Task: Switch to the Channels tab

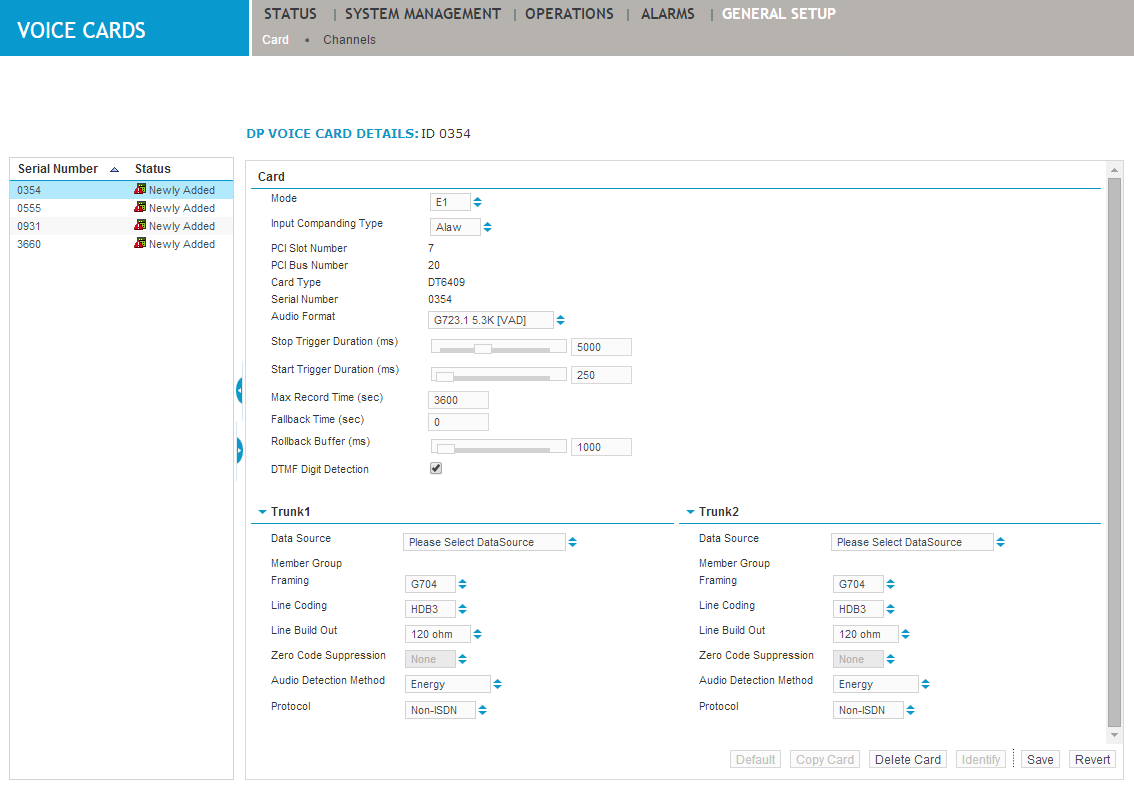Action: (349, 40)
